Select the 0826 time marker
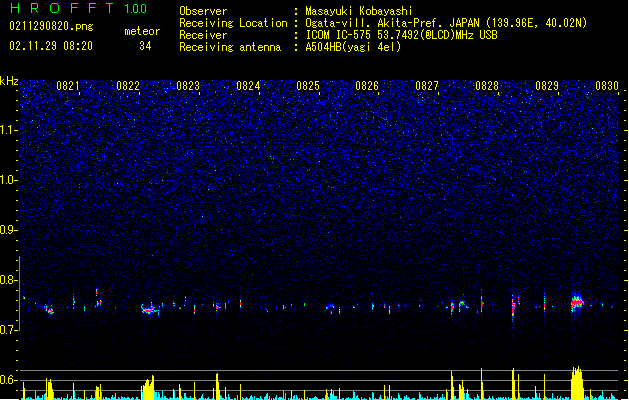Image resolution: width=629 pixels, height=400 pixels. [x=367, y=86]
